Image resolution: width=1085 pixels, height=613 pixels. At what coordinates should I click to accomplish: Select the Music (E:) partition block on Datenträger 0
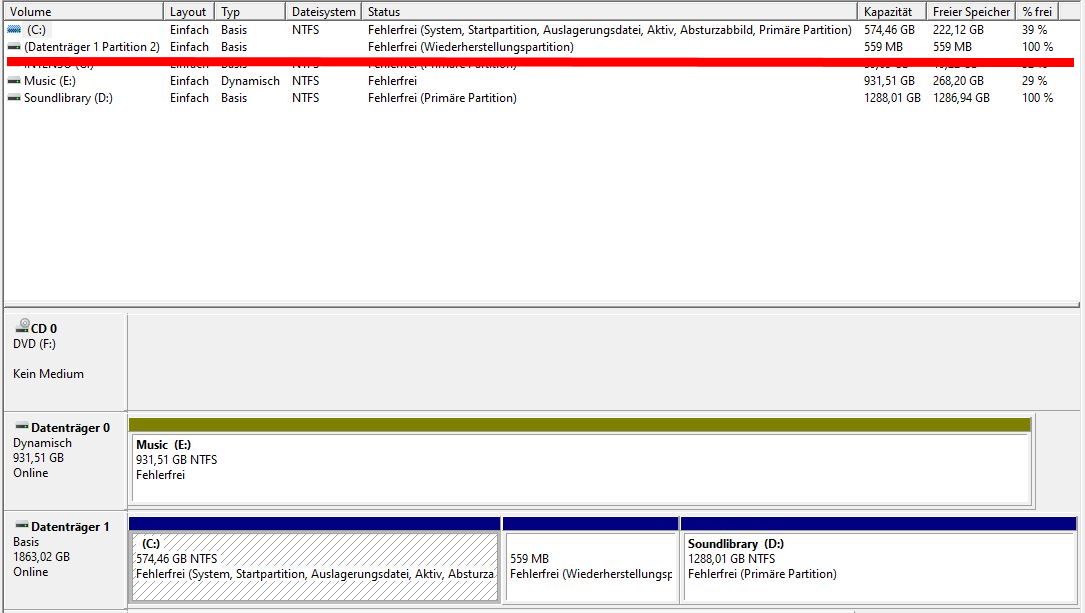[x=580, y=461]
